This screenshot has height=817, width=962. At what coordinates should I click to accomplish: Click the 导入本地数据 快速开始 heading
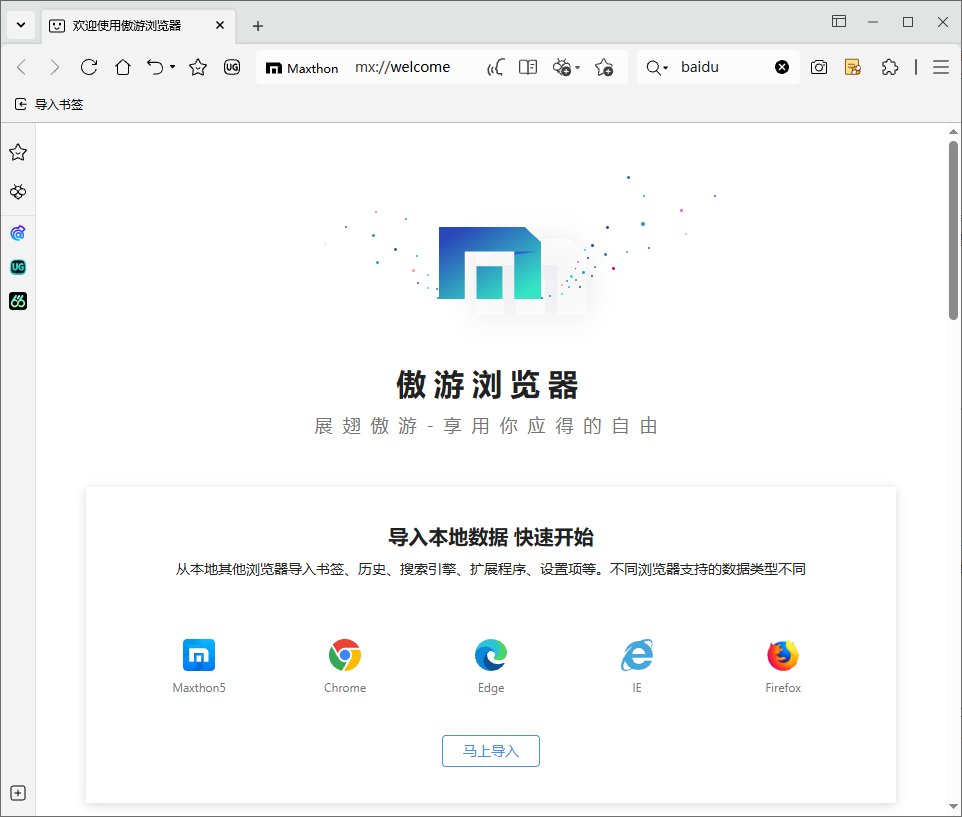(x=491, y=537)
